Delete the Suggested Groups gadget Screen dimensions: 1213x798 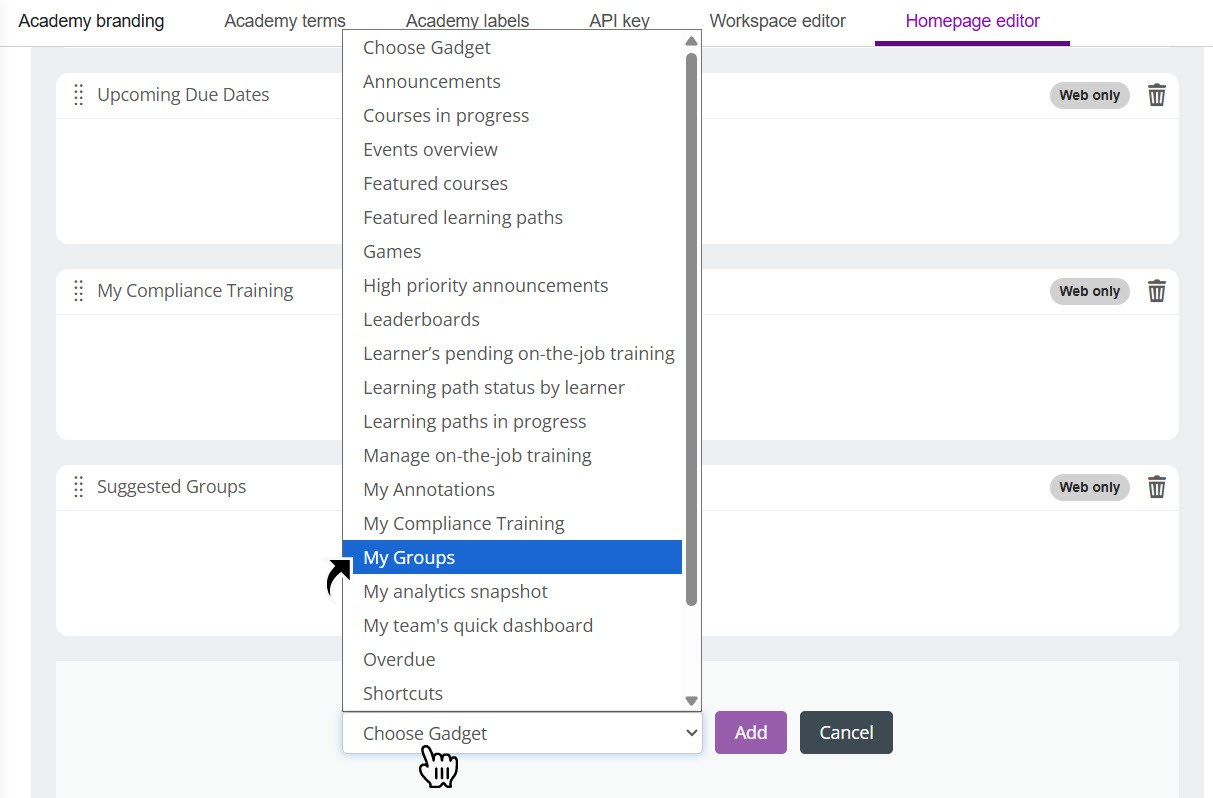tap(1157, 487)
